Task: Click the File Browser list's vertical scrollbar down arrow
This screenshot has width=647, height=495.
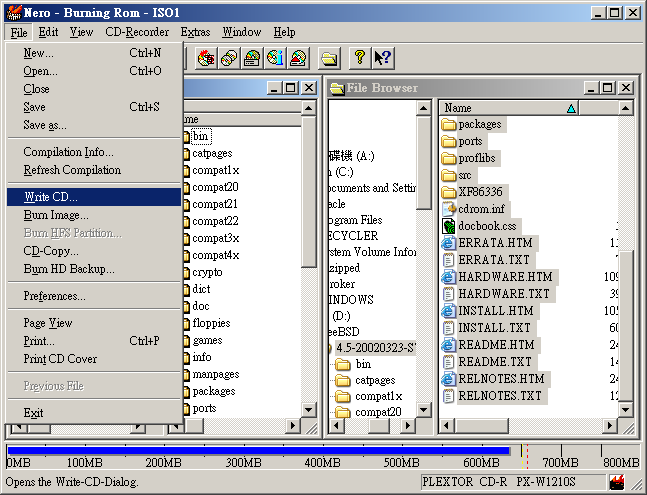Action: point(627,411)
